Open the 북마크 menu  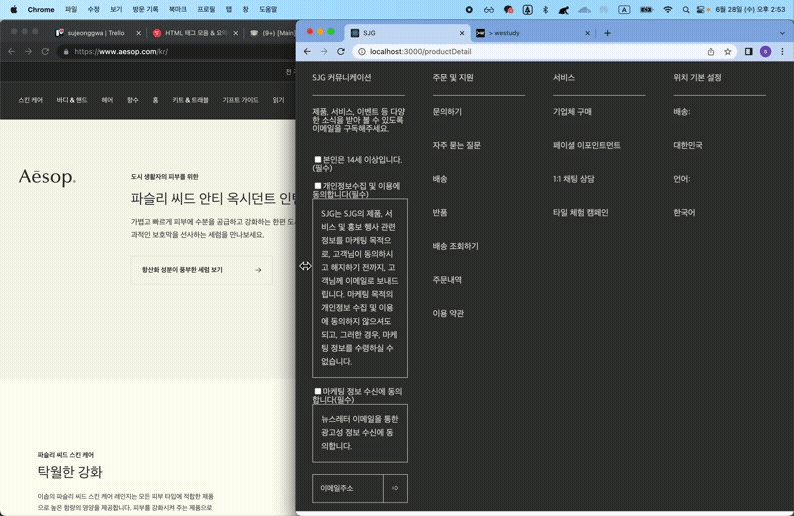[178, 9]
